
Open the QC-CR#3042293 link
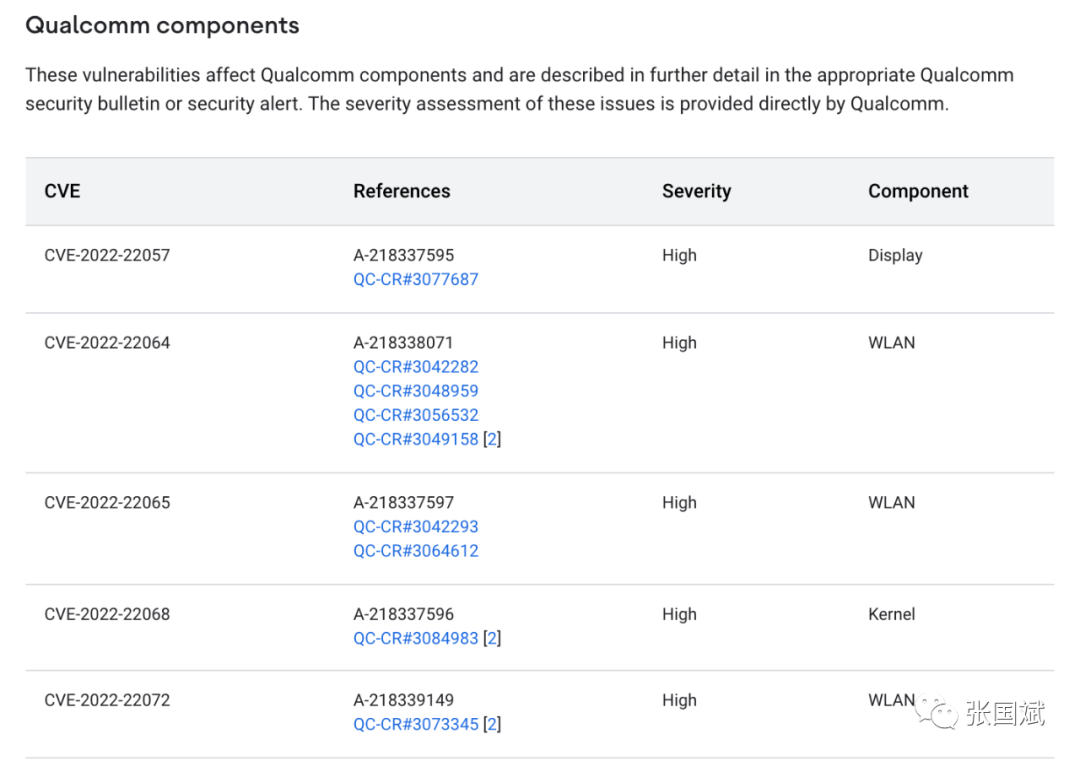(416, 527)
